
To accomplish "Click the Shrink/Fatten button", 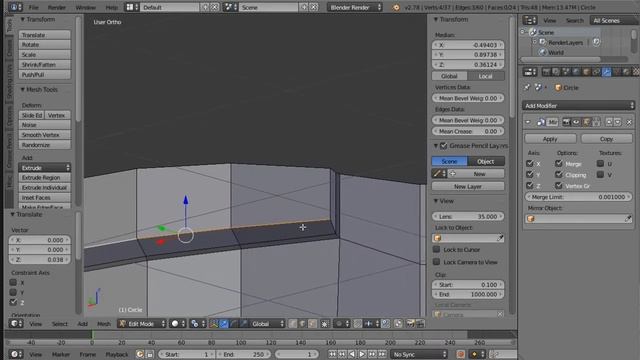I will coord(44,64).
